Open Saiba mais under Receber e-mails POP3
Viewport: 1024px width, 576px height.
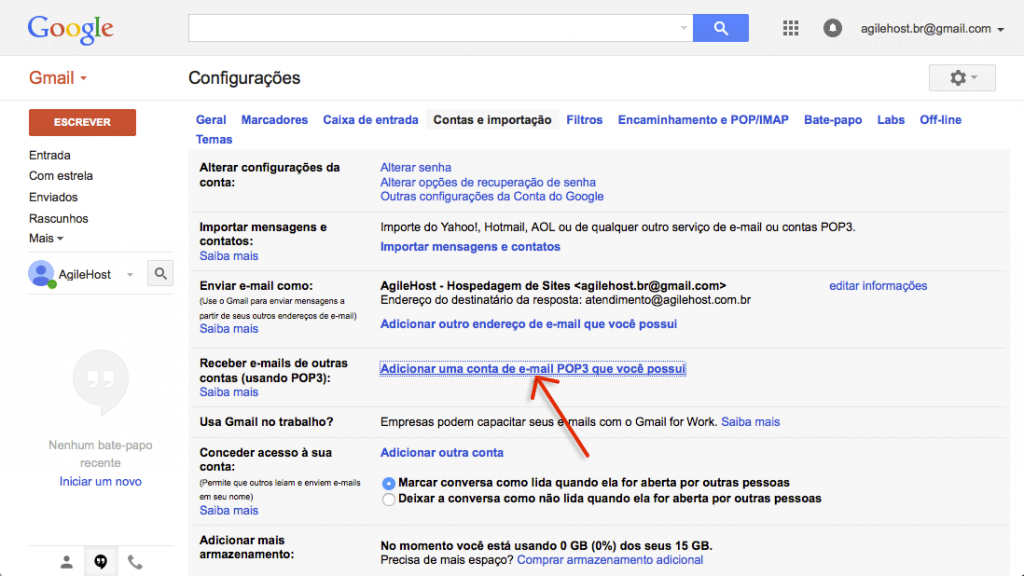point(229,392)
